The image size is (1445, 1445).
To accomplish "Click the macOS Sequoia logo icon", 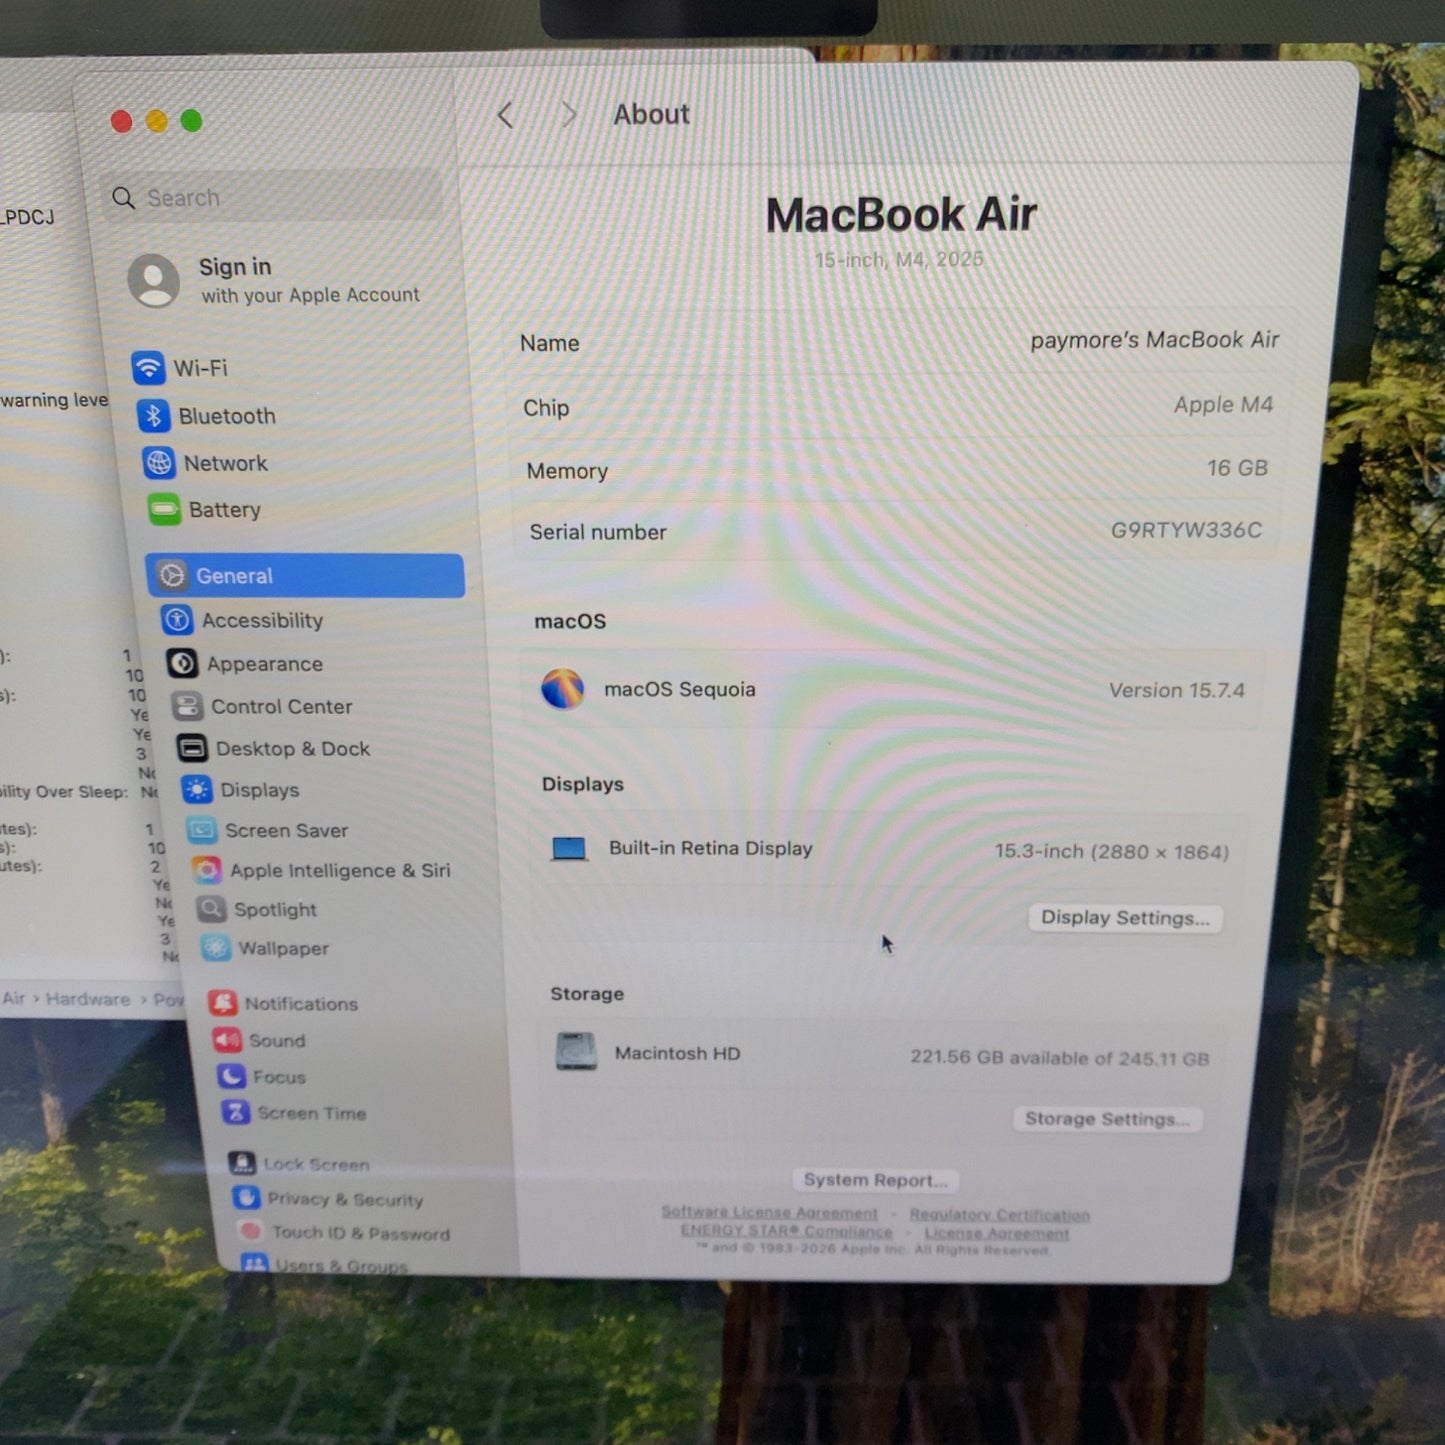I will coord(563,689).
